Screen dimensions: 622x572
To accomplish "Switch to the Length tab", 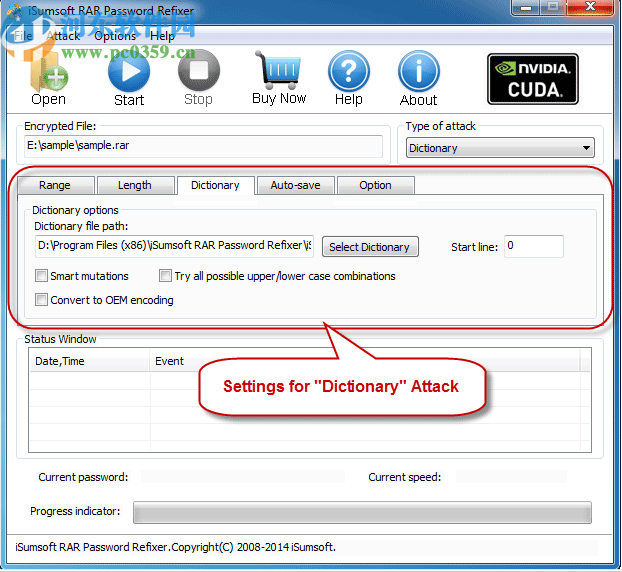I will point(135,185).
